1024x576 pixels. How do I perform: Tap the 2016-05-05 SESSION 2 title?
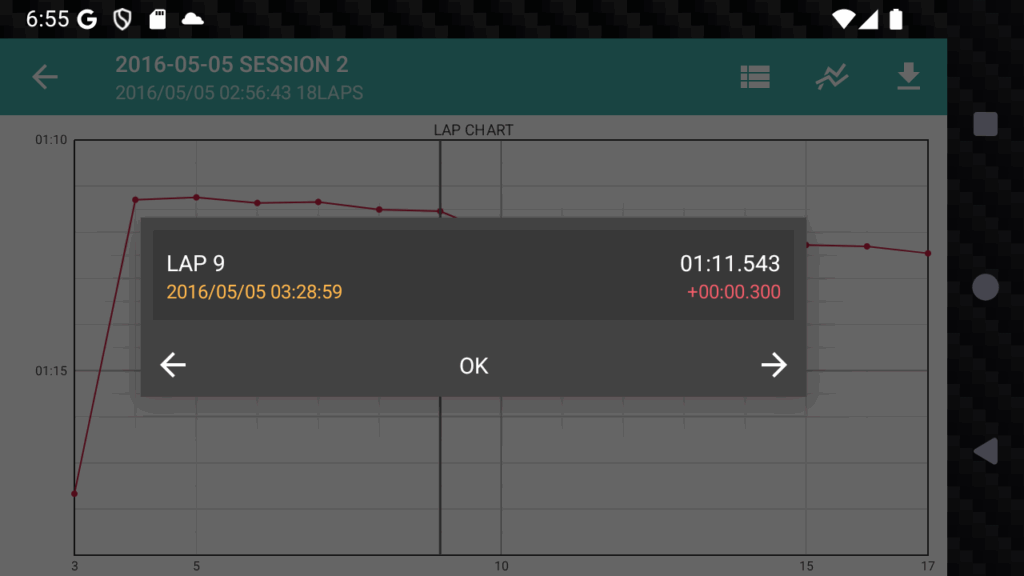(232, 65)
